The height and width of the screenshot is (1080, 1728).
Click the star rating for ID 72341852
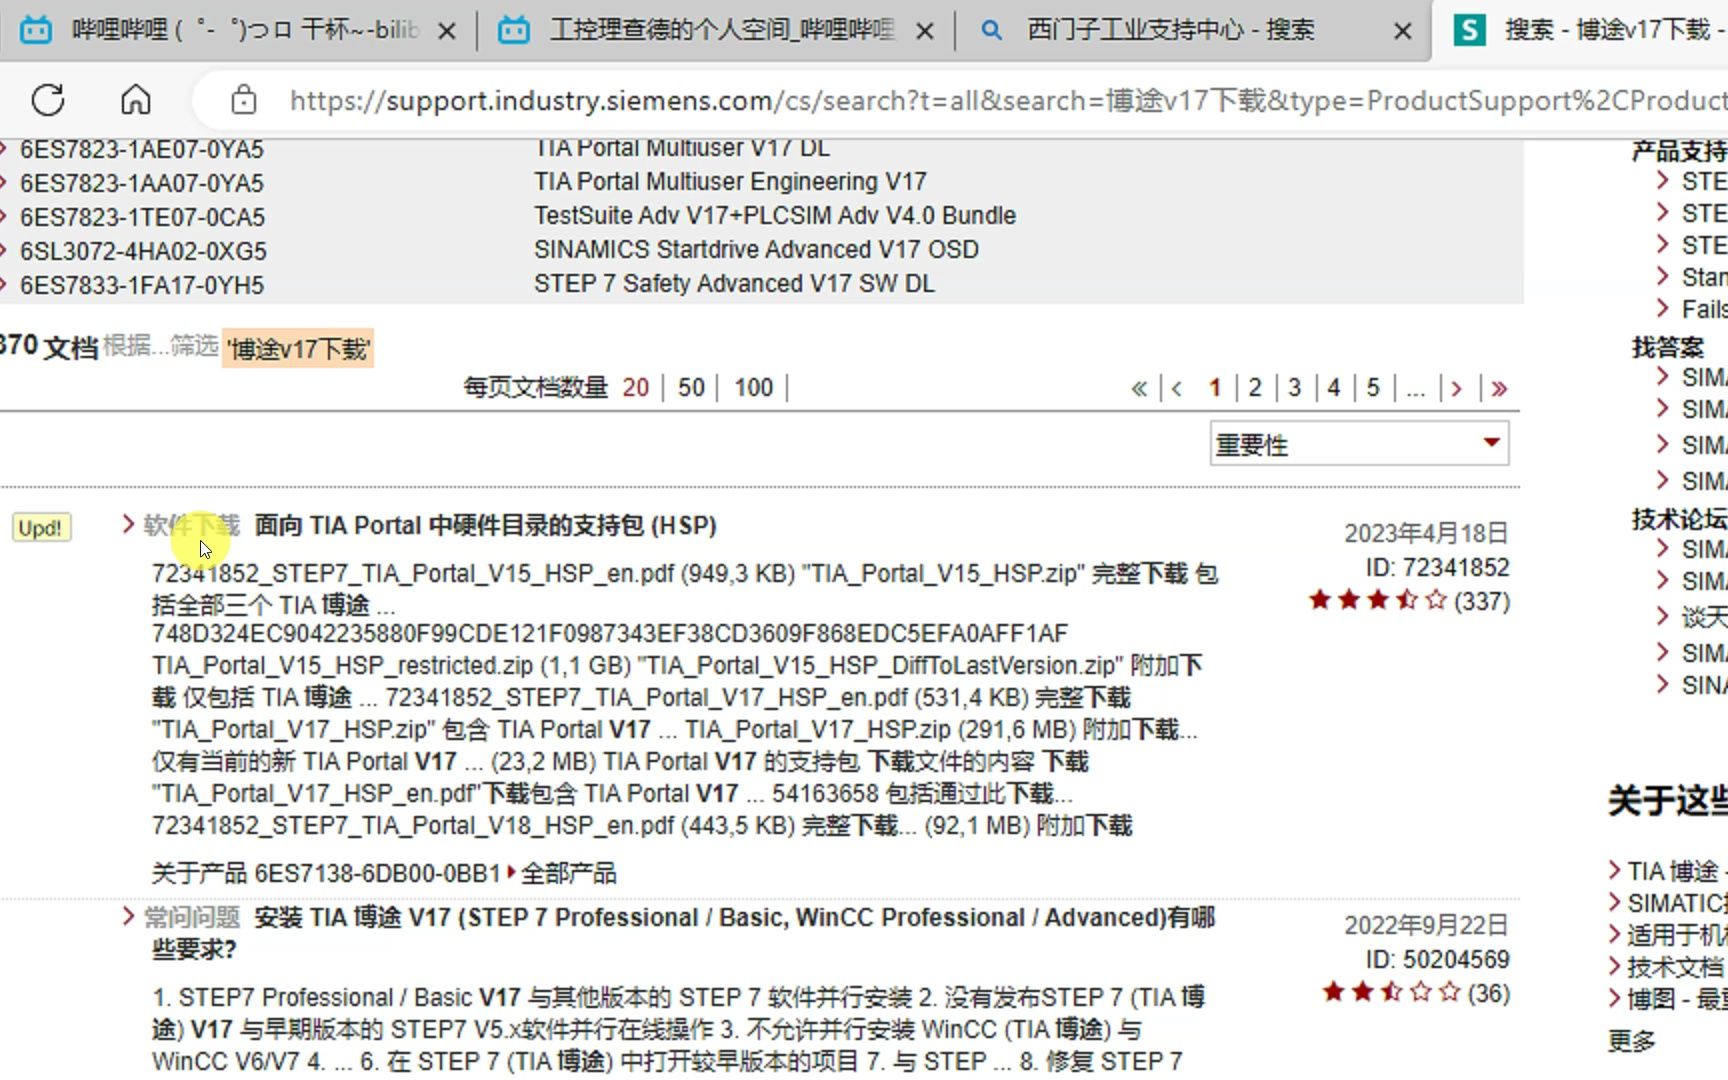coord(1378,600)
